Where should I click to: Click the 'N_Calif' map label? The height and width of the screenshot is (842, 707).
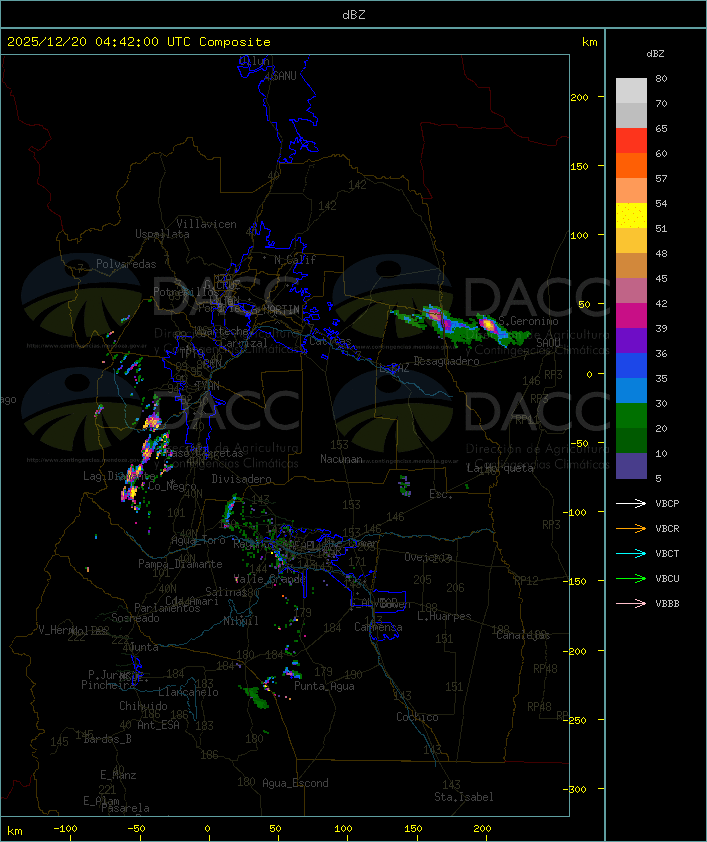point(295,260)
